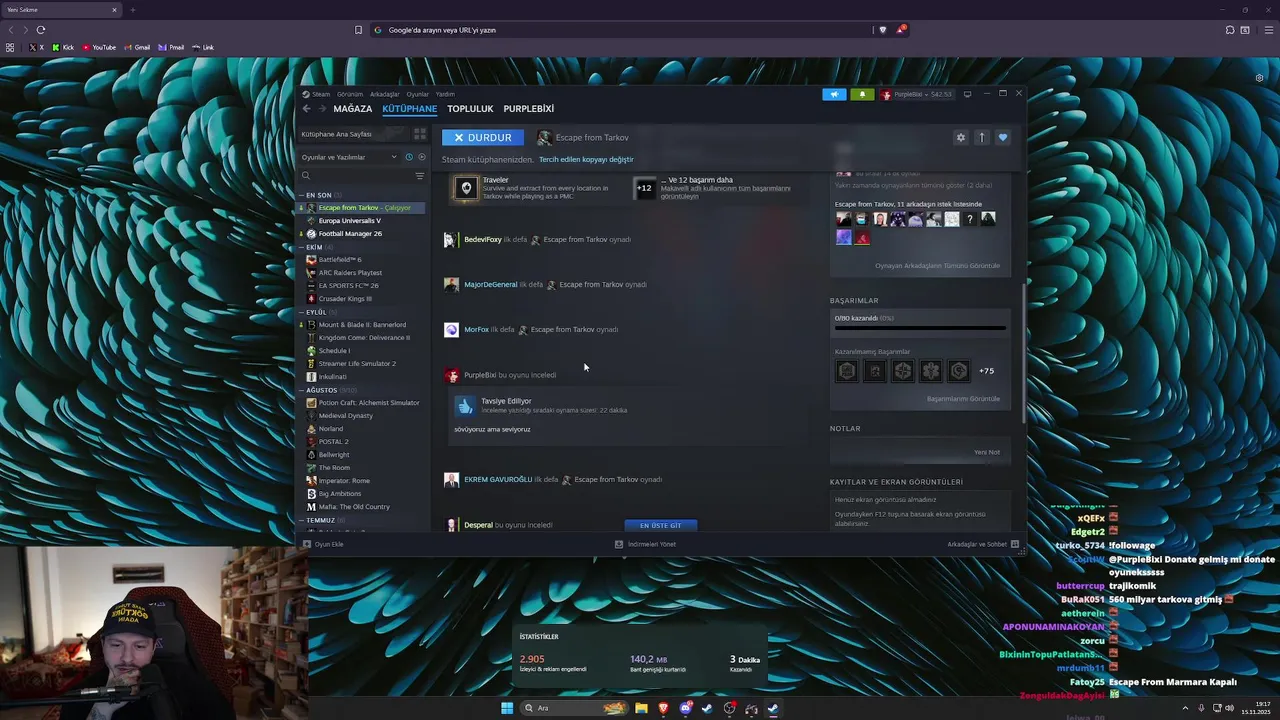Collapse the EN SON category
Viewport: 1280px width, 720px height.
pyautogui.click(x=319, y=195)
